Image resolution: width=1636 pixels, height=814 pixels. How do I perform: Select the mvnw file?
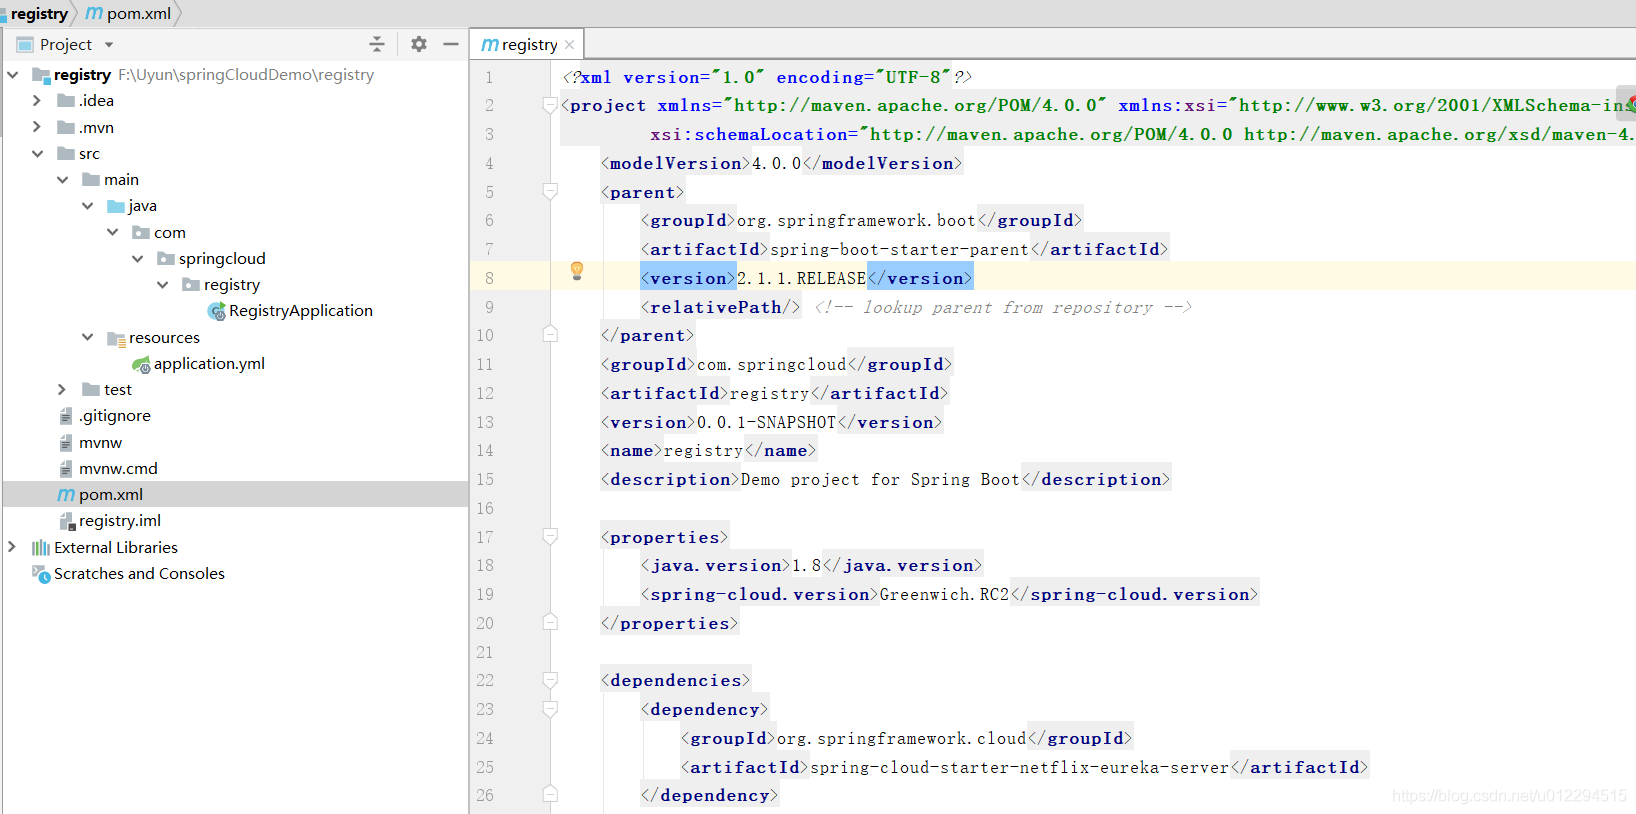click(100, 442)
